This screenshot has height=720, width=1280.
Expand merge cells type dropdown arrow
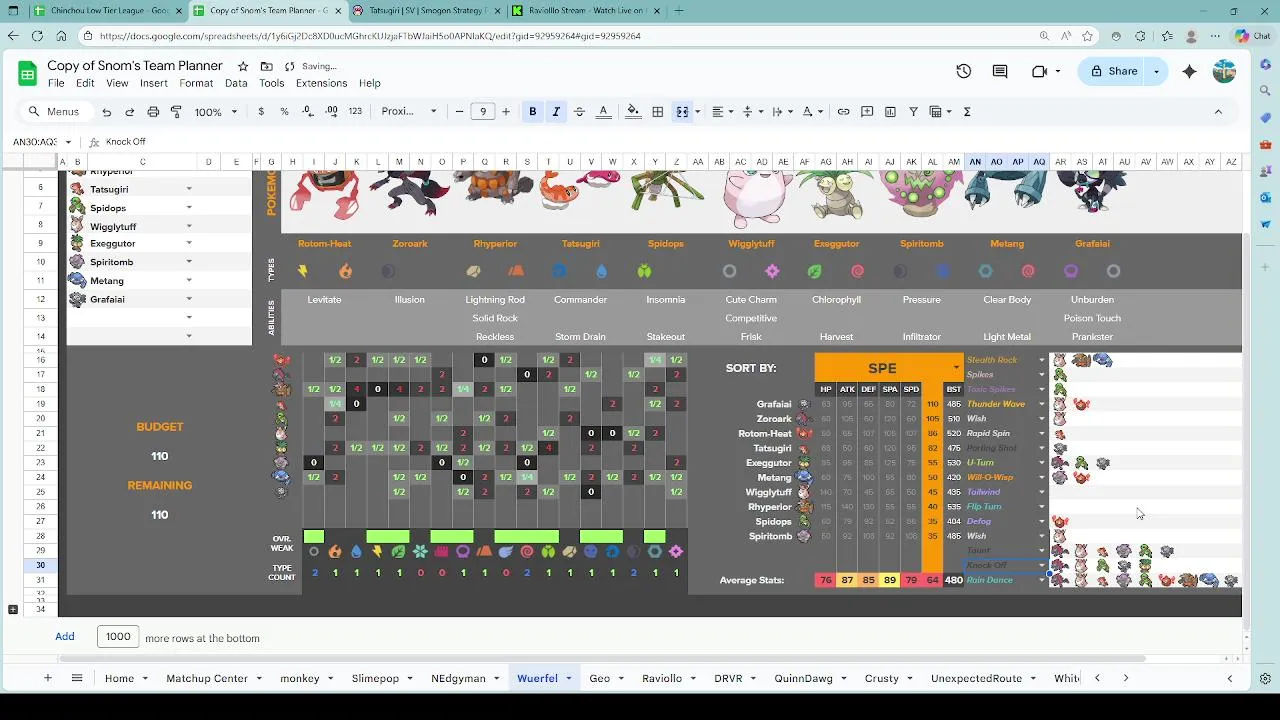[697, 112]
